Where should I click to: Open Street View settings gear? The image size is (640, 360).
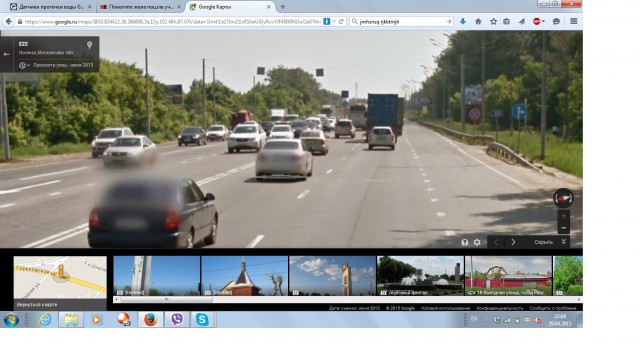(x=477, y=242)
